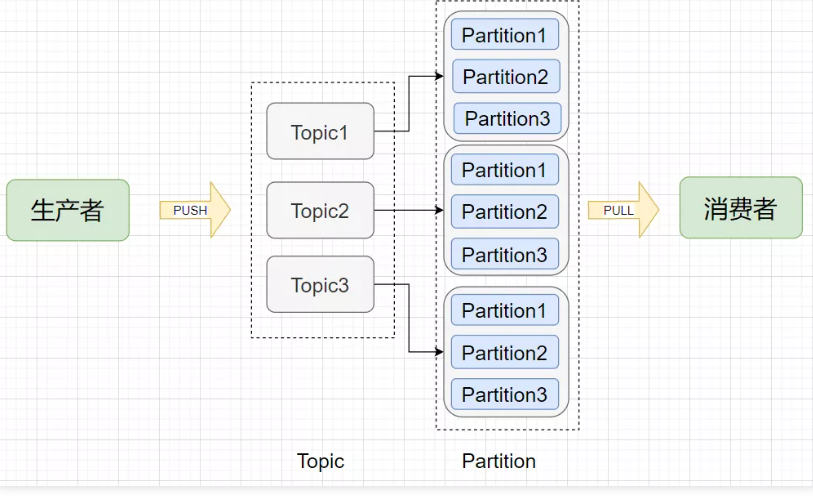The height and width of the screenshot is (496, 813).
Task: Pick the Topic3 node
Action: pos(320,285)
